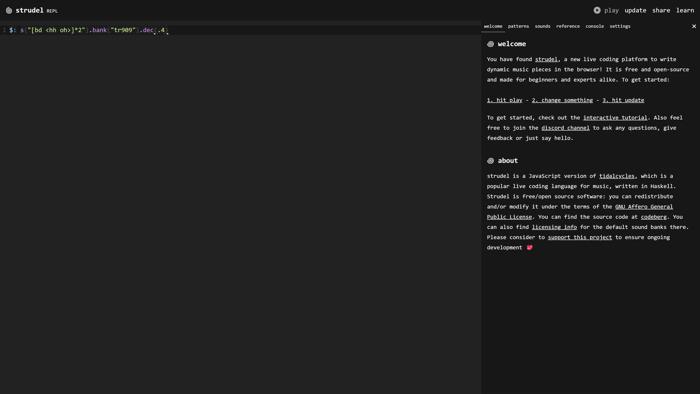Switch to the patterns tab
This screenshot has width=700, height=394.
pyautogui.click(x=518, y=26)
